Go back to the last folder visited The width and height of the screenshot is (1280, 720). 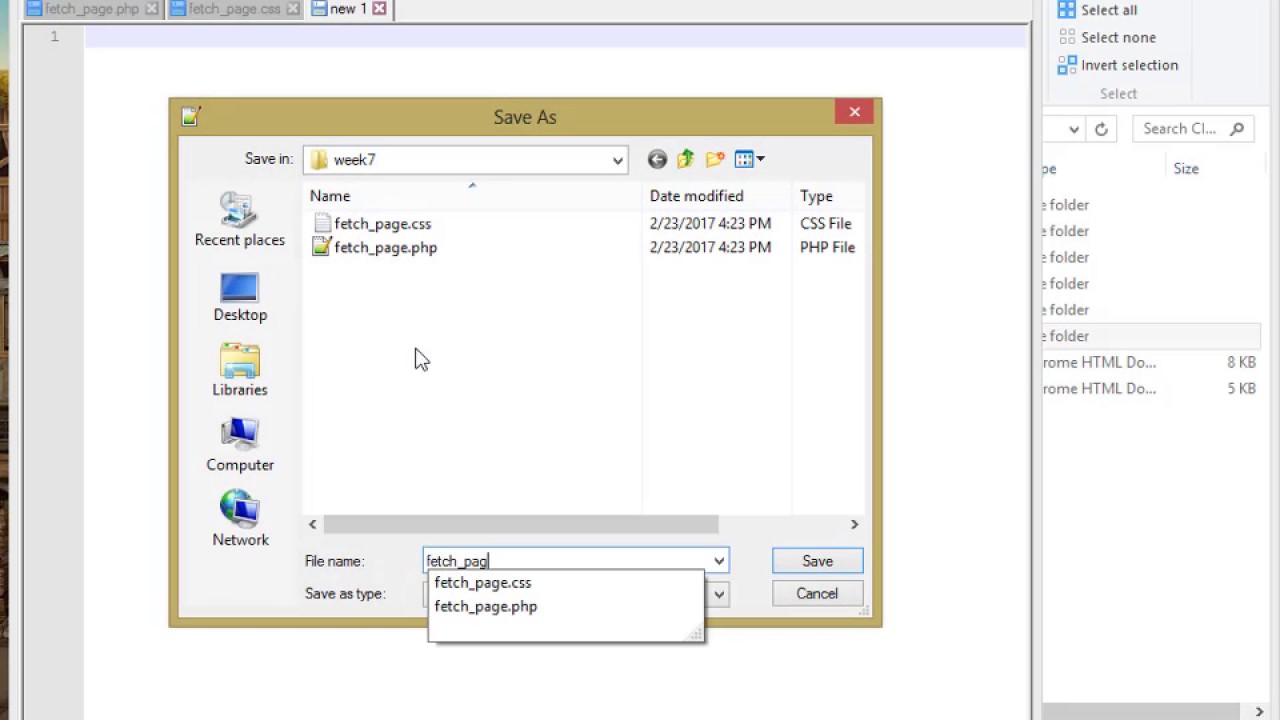click(657, 159)
